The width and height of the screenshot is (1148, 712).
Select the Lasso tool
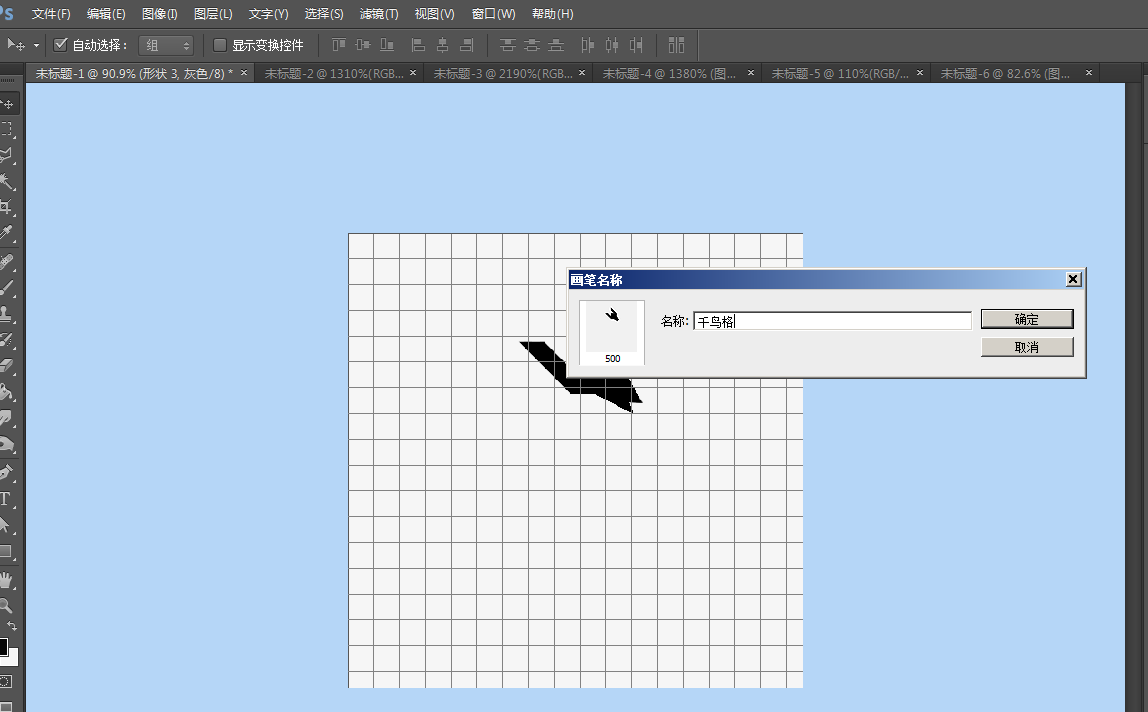tap(7, 155)
